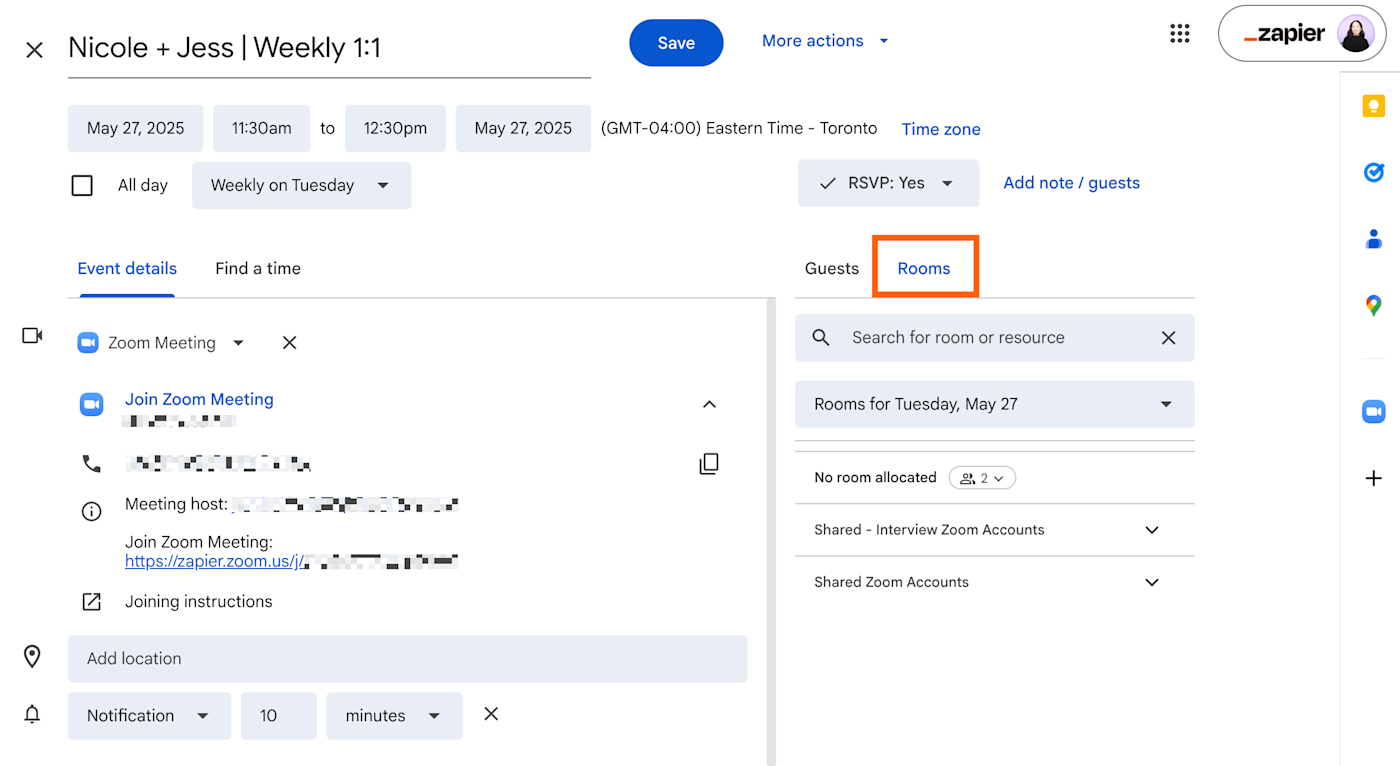Click the Search for room or resource field

(994, 338)
